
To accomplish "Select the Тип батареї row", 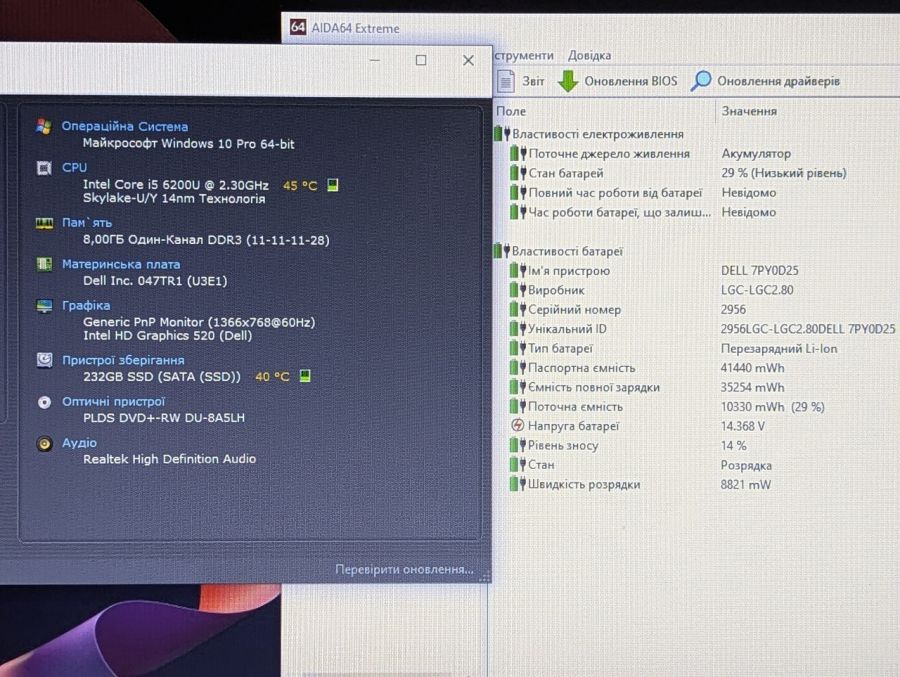I will (673, 348).
